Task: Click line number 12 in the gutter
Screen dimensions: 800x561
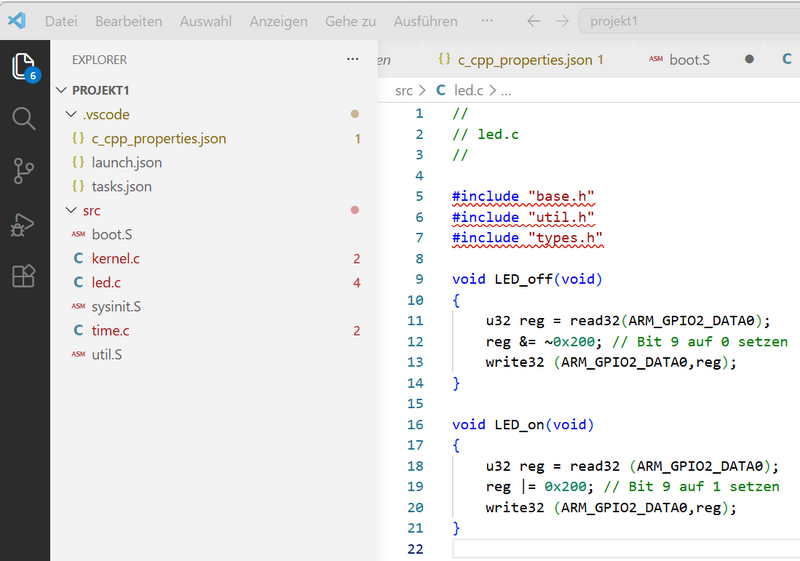Action: coord(415,342)
